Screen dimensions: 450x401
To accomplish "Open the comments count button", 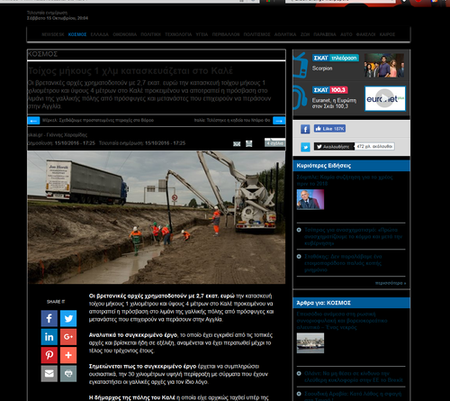I will [275, 143].
